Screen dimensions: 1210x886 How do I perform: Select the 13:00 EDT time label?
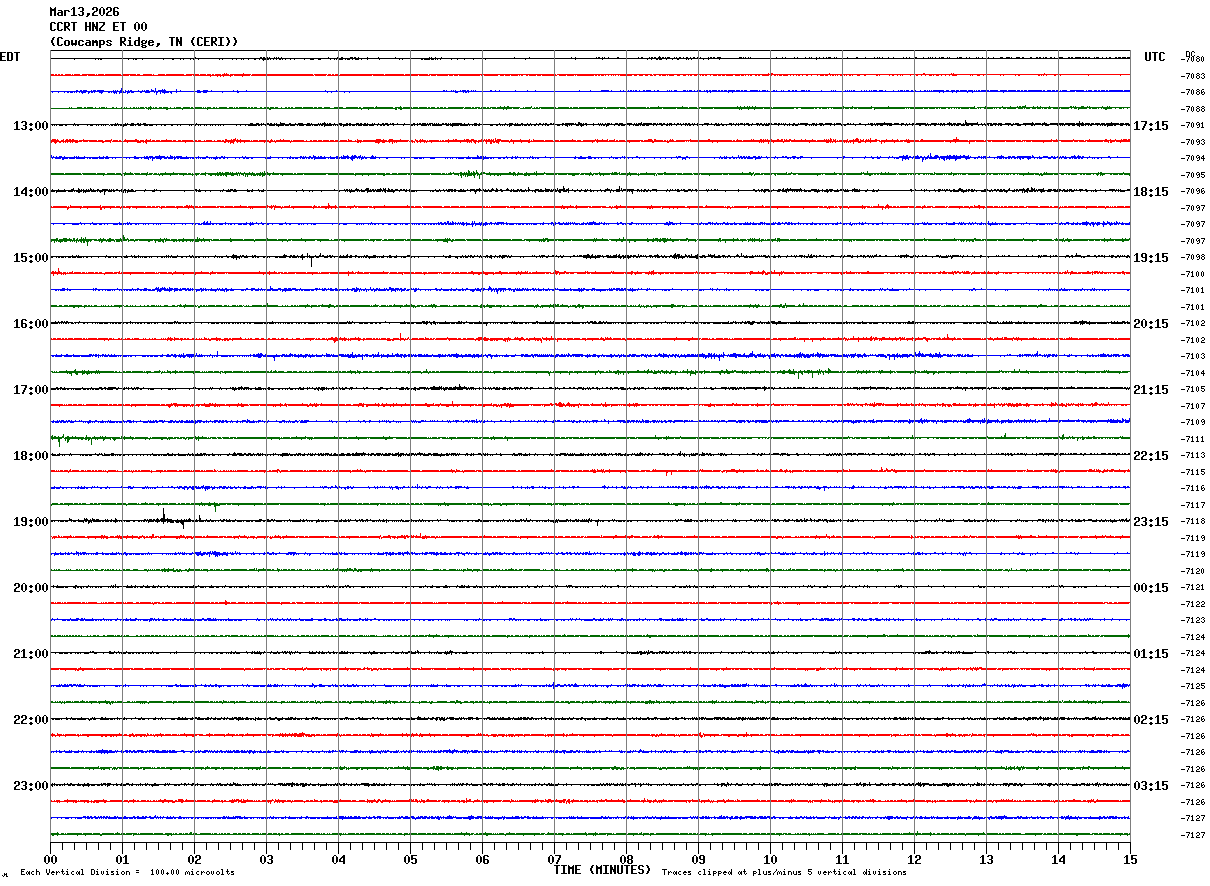pyautogui.click(x=31, y=126)
